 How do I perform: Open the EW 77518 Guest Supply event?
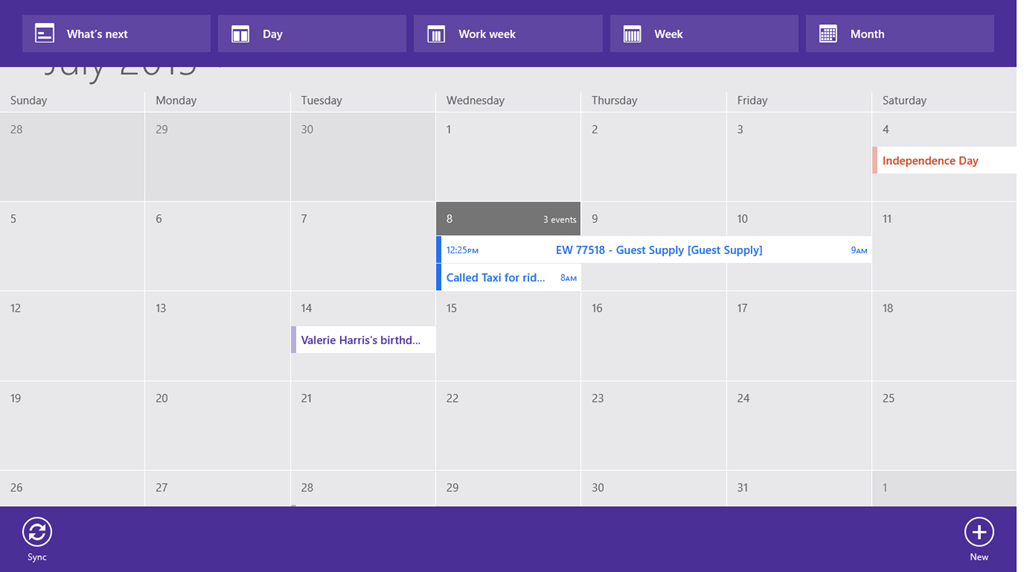[658, 250]
